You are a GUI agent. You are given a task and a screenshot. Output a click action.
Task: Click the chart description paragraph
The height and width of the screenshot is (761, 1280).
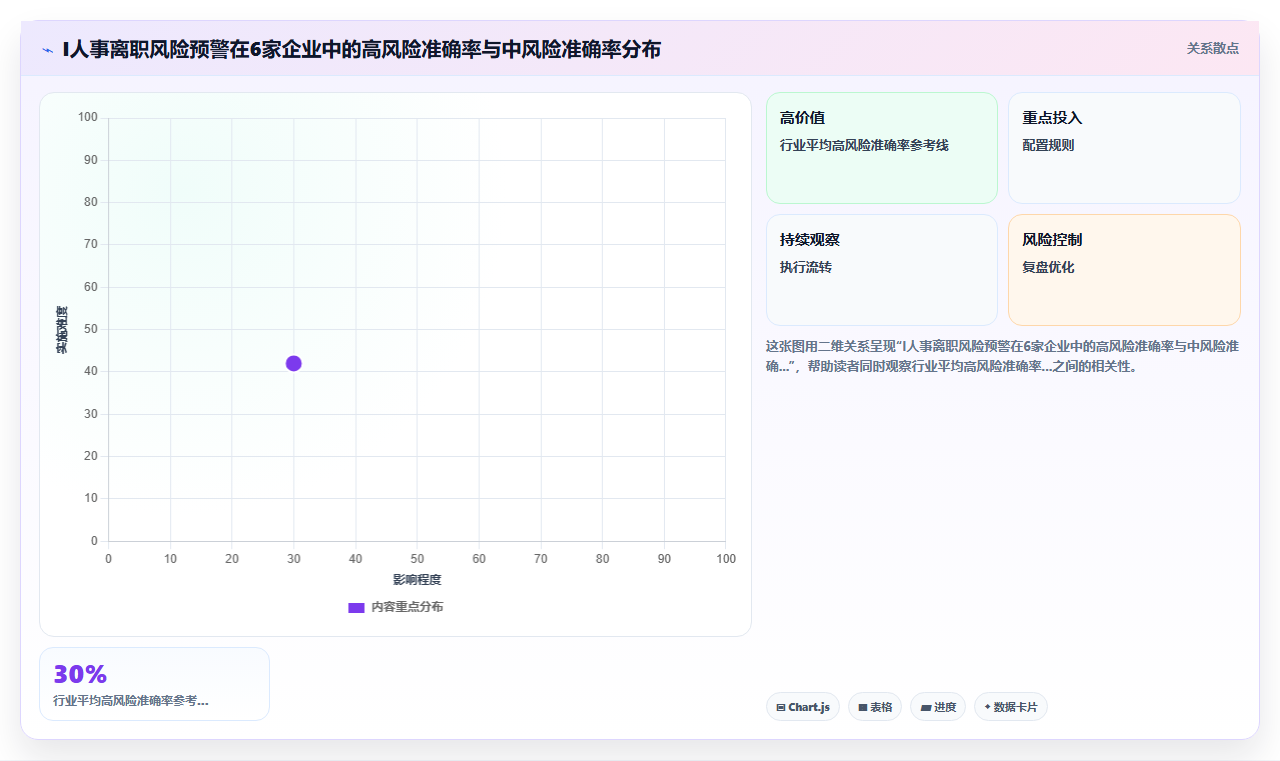[x=1003, y=356]
